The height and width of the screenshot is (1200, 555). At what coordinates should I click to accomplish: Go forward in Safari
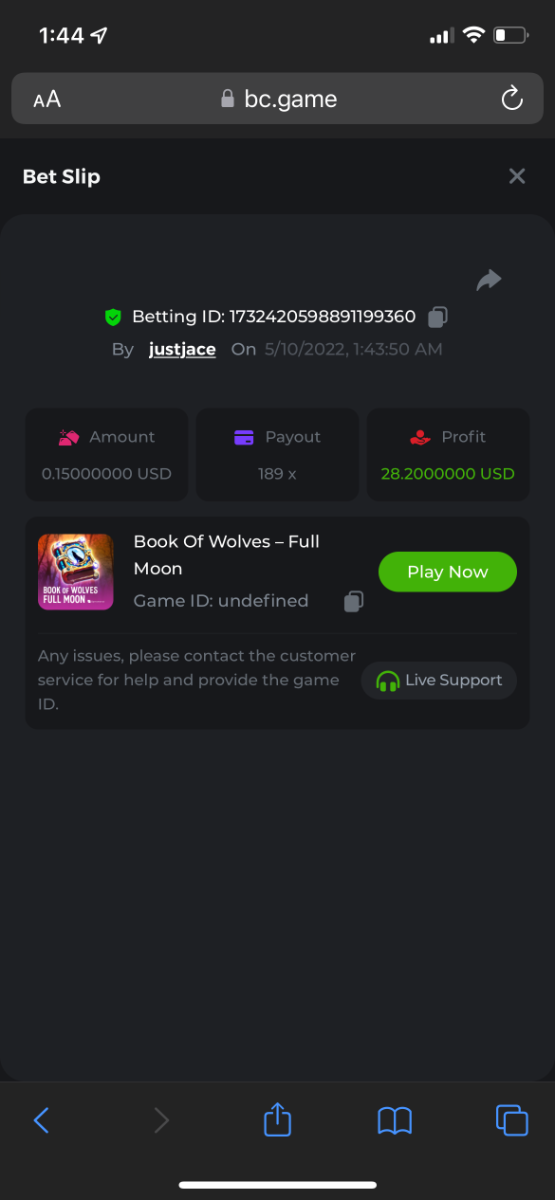[161, 1120]
